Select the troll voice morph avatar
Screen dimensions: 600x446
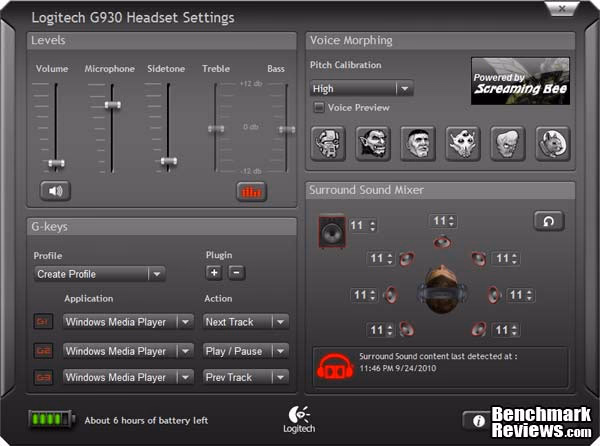(x=373, y=144)
